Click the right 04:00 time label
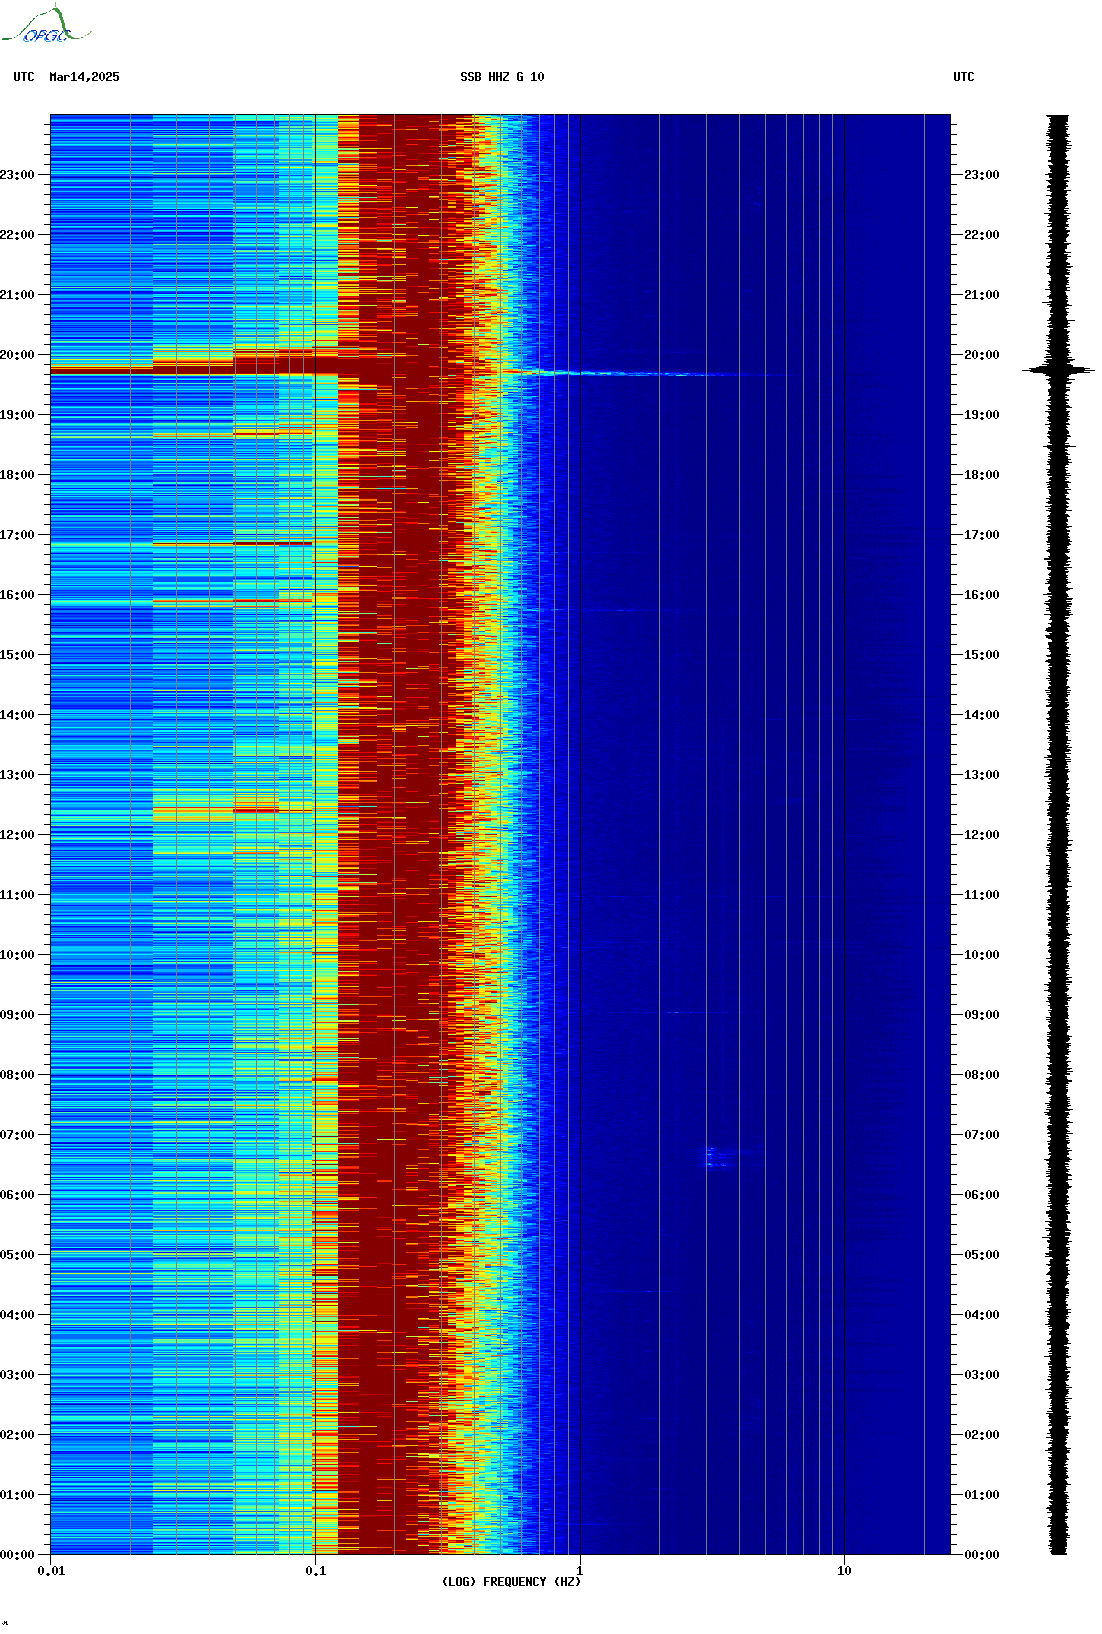1102x1634 pixels. [x=981, y=1315]
